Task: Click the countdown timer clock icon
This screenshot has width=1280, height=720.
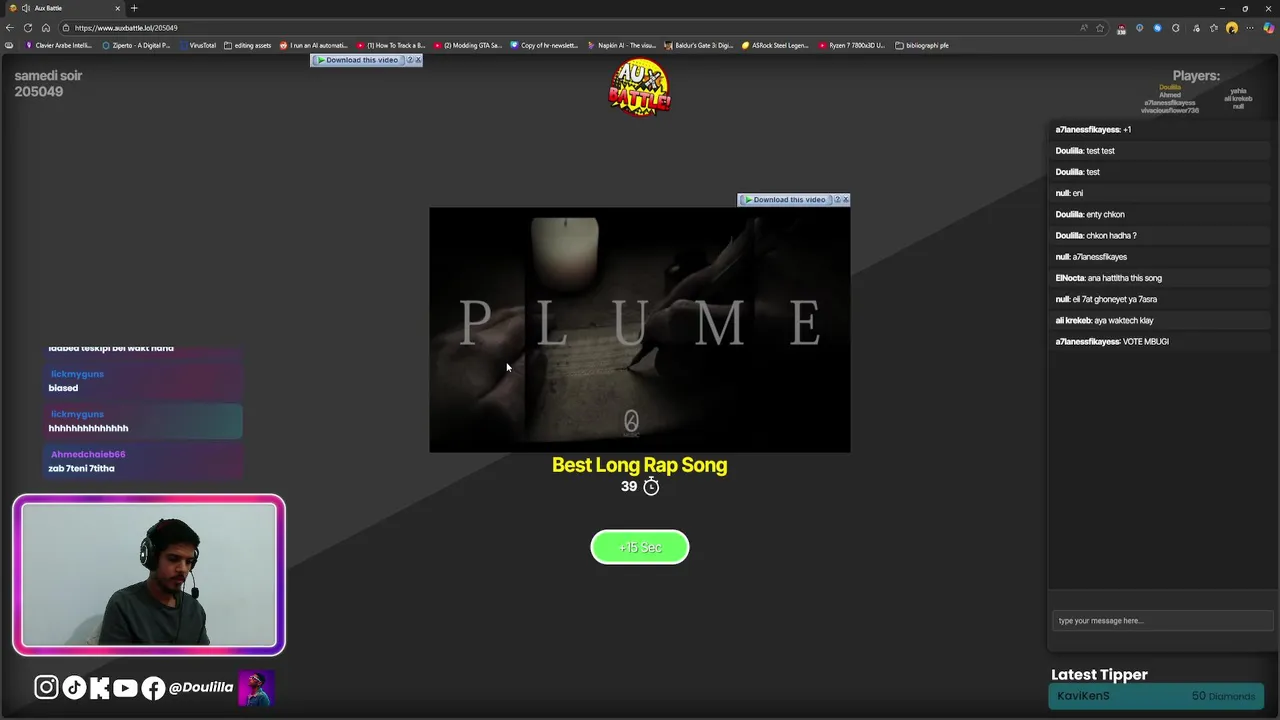Action: [x=651, y=486]
